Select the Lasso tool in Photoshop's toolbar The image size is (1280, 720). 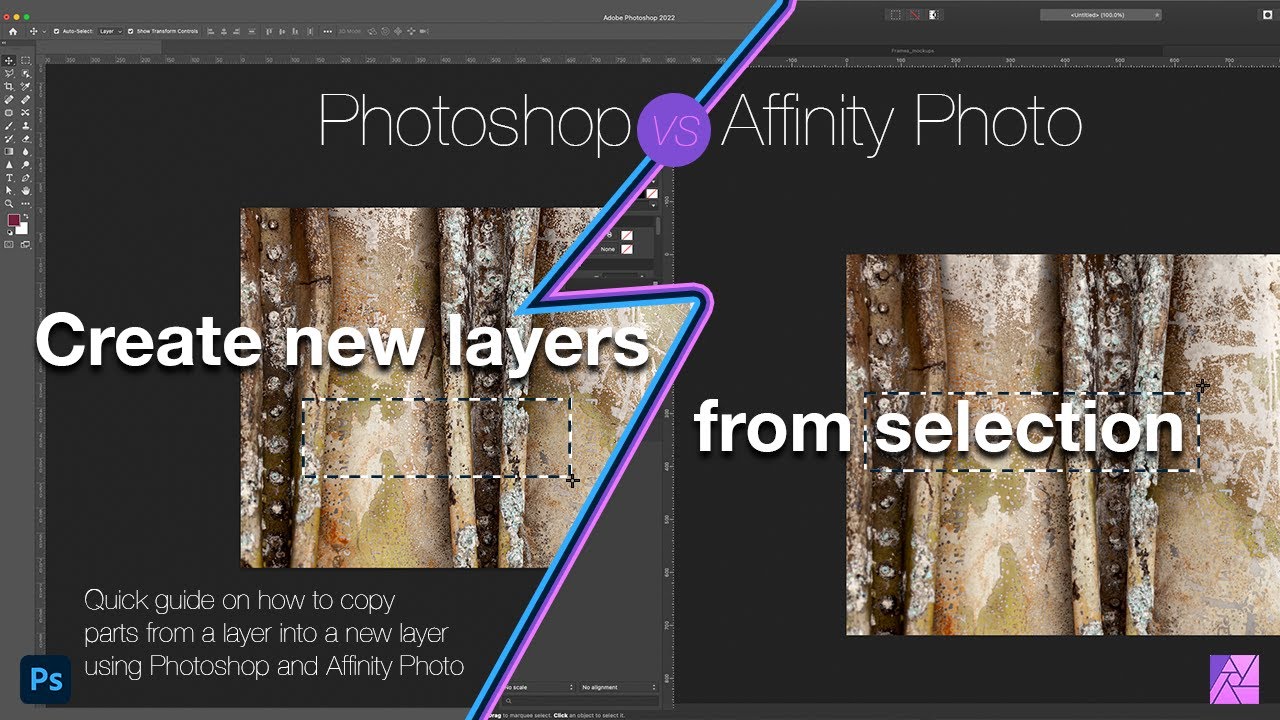point(9,74)
